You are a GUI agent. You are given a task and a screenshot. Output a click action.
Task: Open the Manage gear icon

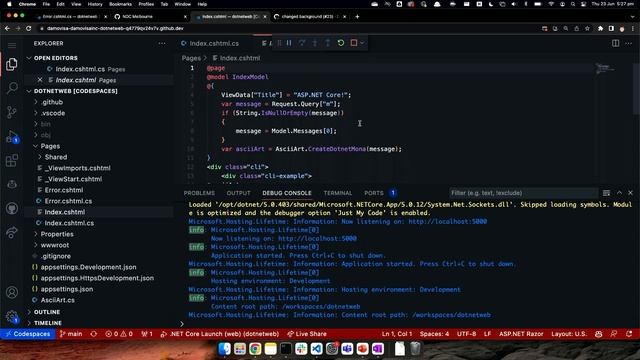12,316
